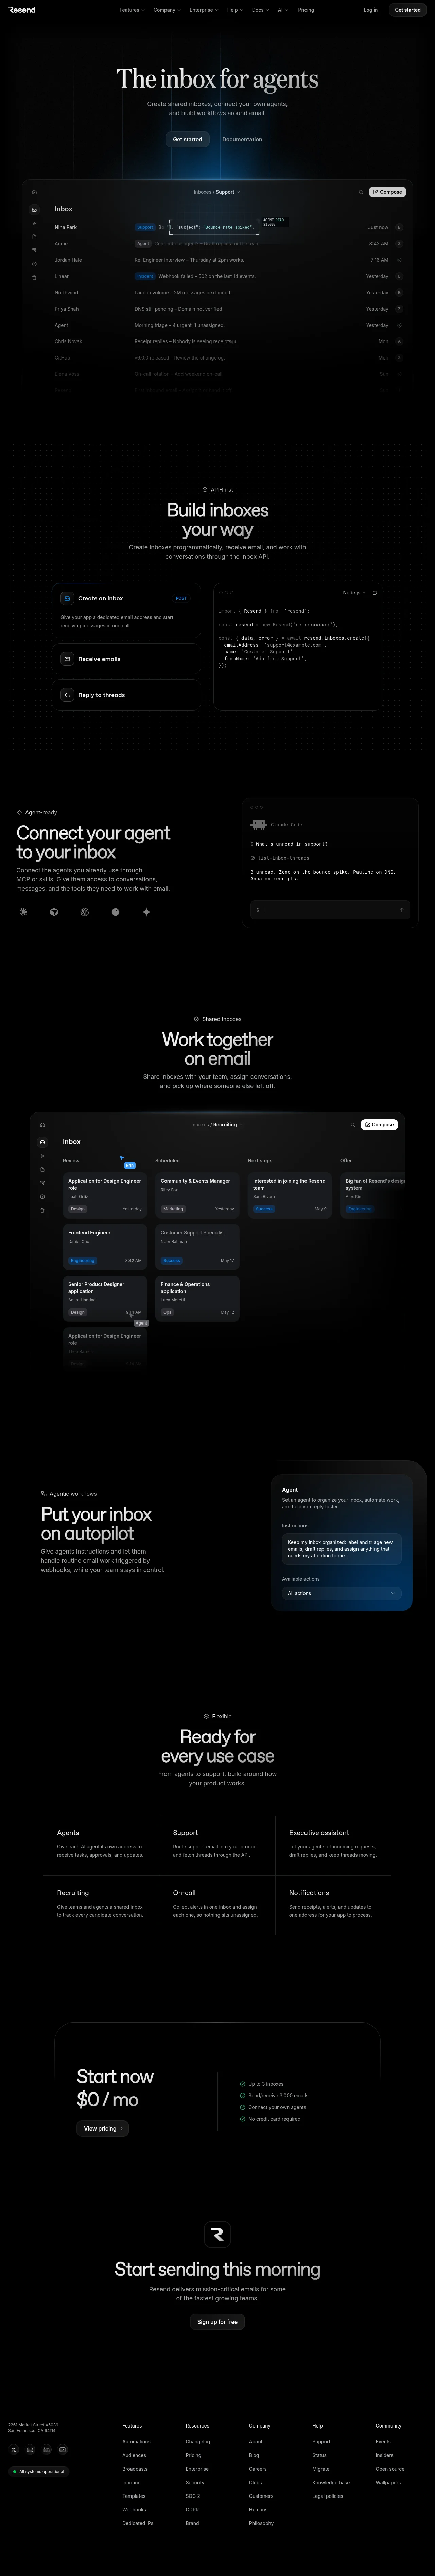Click the Receive emails envelope icon
The image size is (435, 2576).
click(67, 659)
